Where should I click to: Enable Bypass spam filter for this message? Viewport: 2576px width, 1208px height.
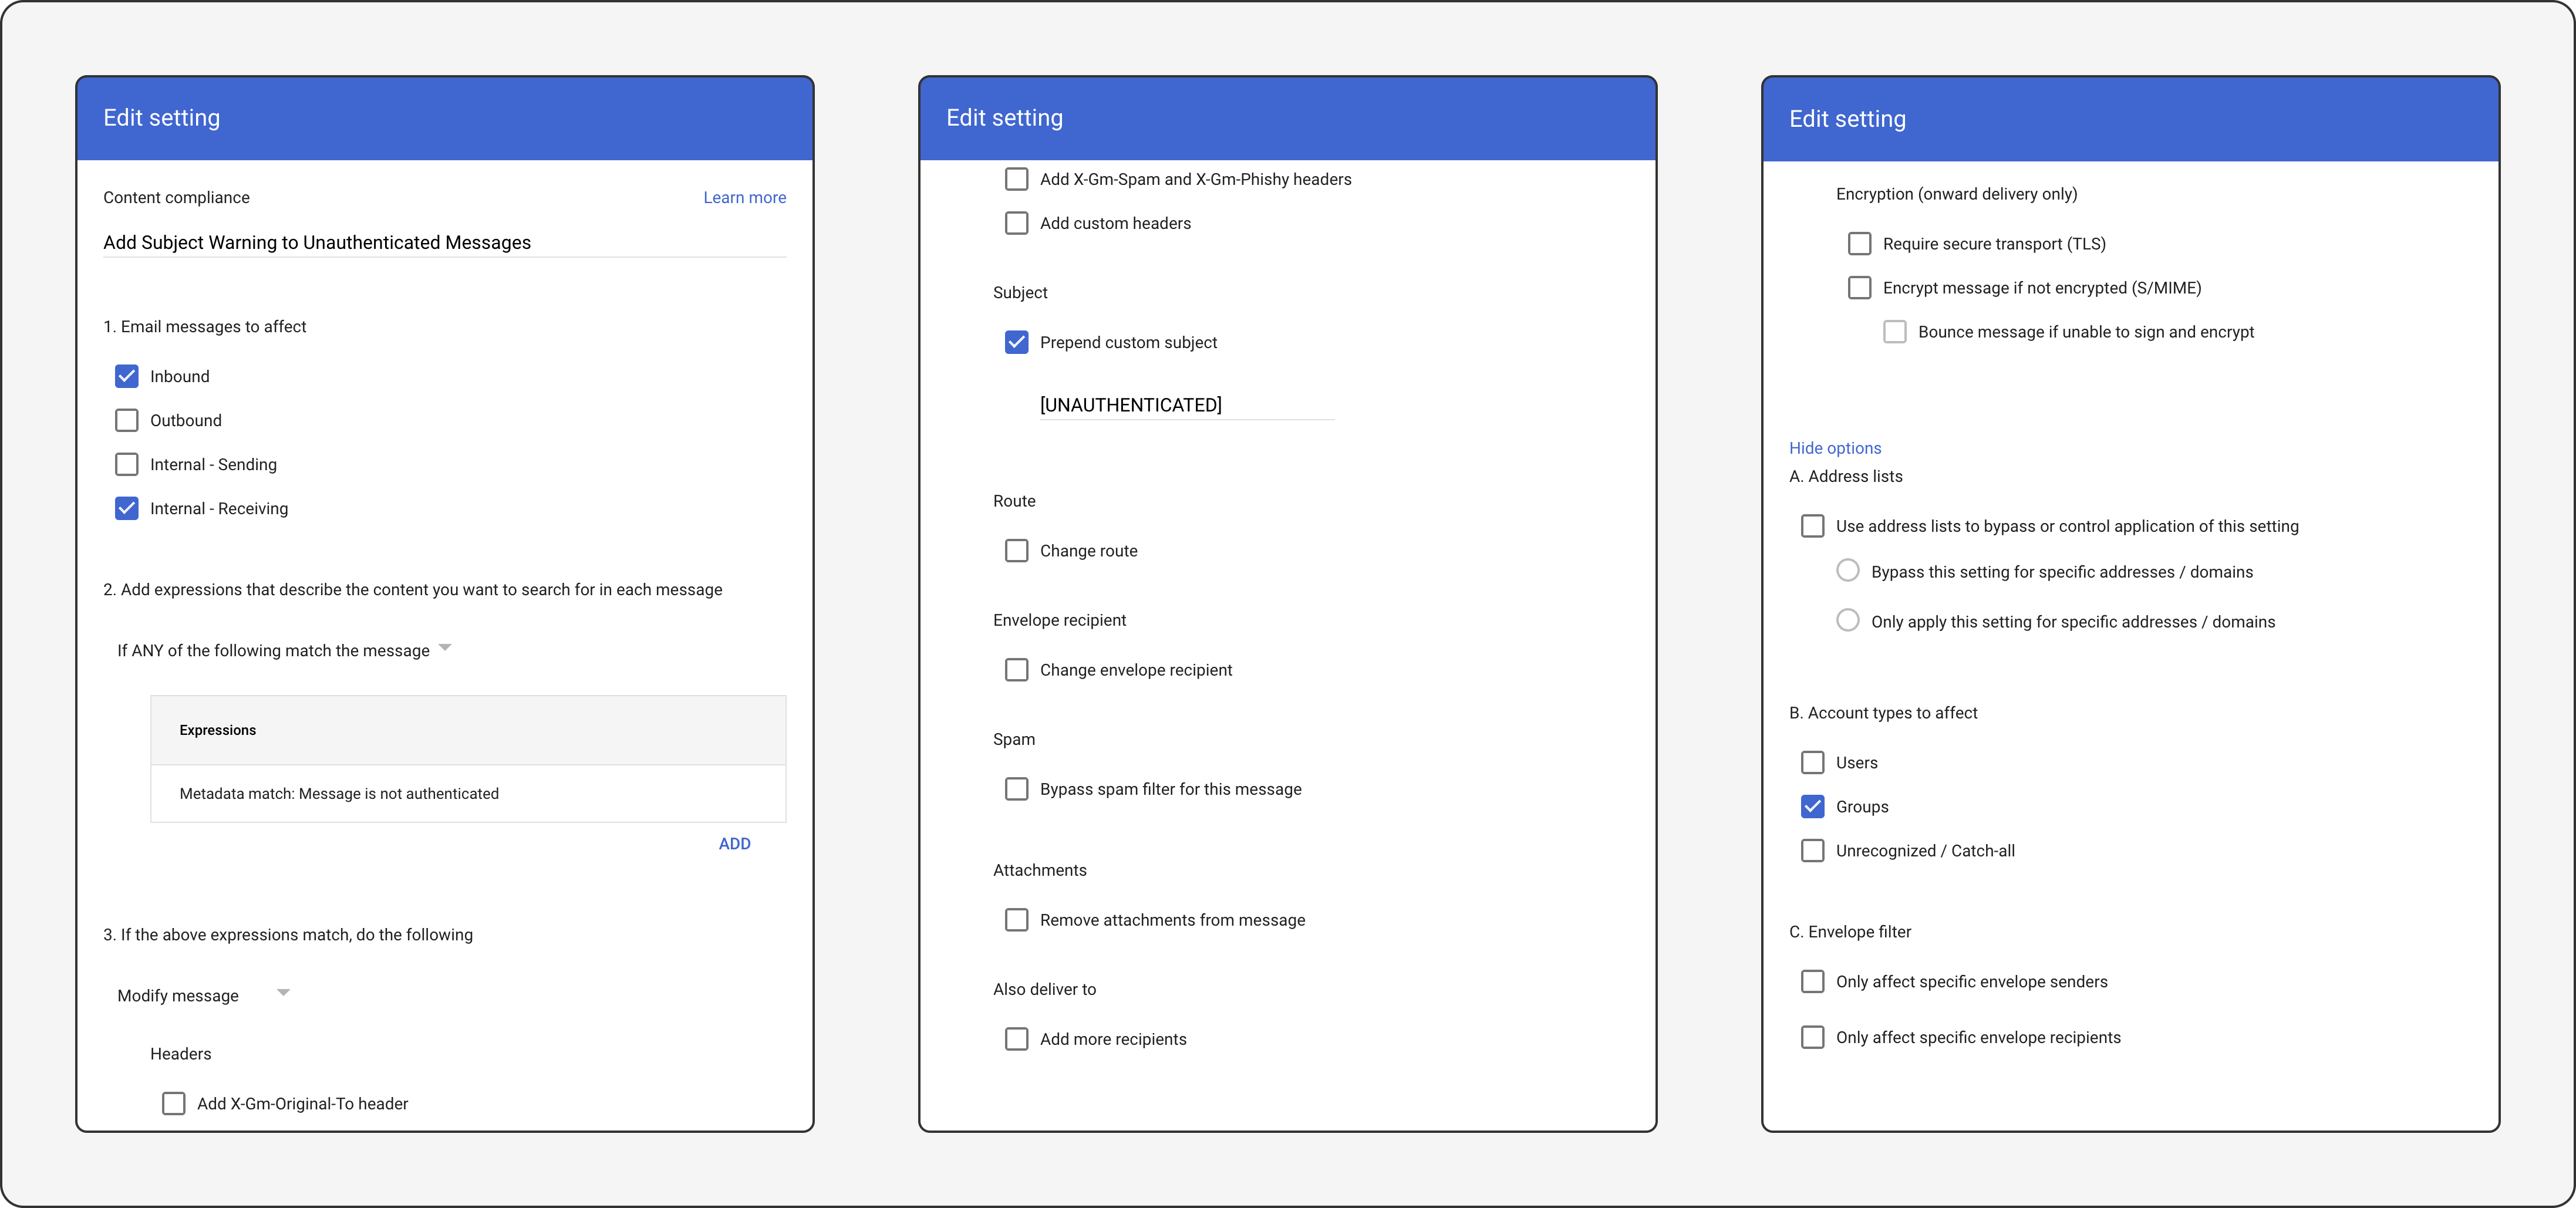(1017, 789)
